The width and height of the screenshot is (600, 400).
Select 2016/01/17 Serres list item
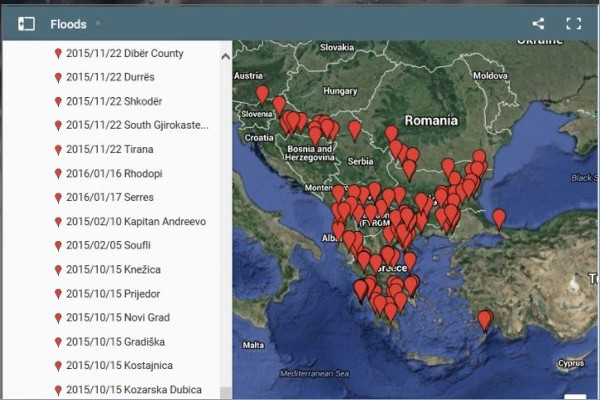(110, 197)
